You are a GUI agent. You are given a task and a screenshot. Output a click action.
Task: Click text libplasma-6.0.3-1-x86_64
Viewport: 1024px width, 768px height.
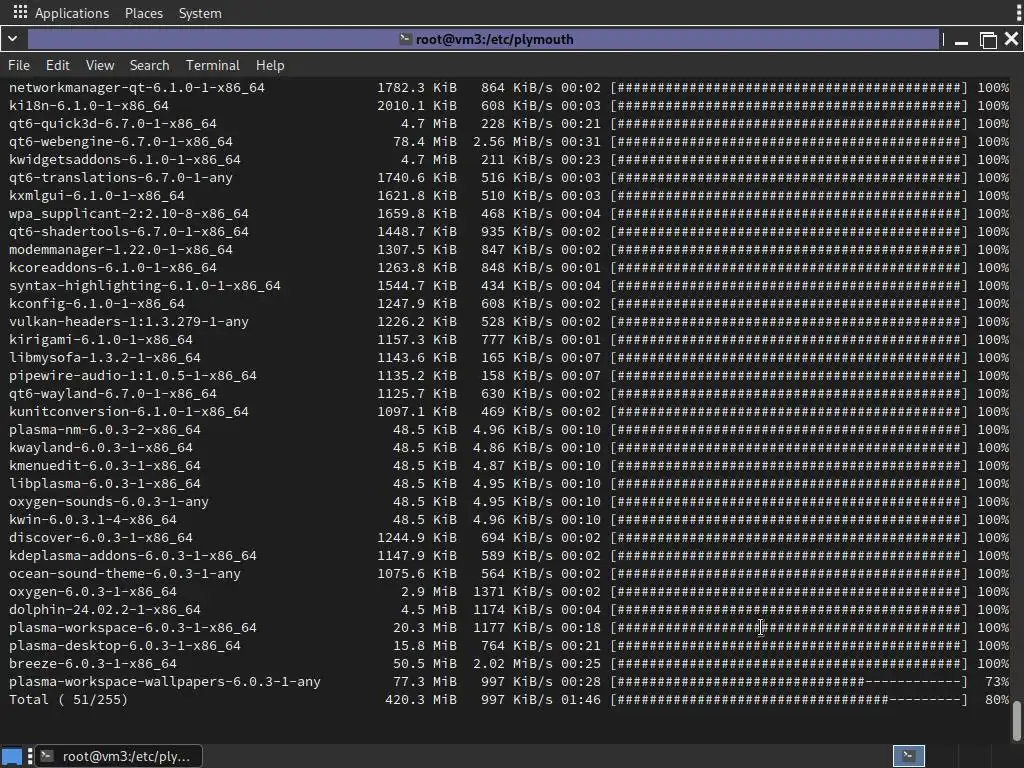coord(104,484)
